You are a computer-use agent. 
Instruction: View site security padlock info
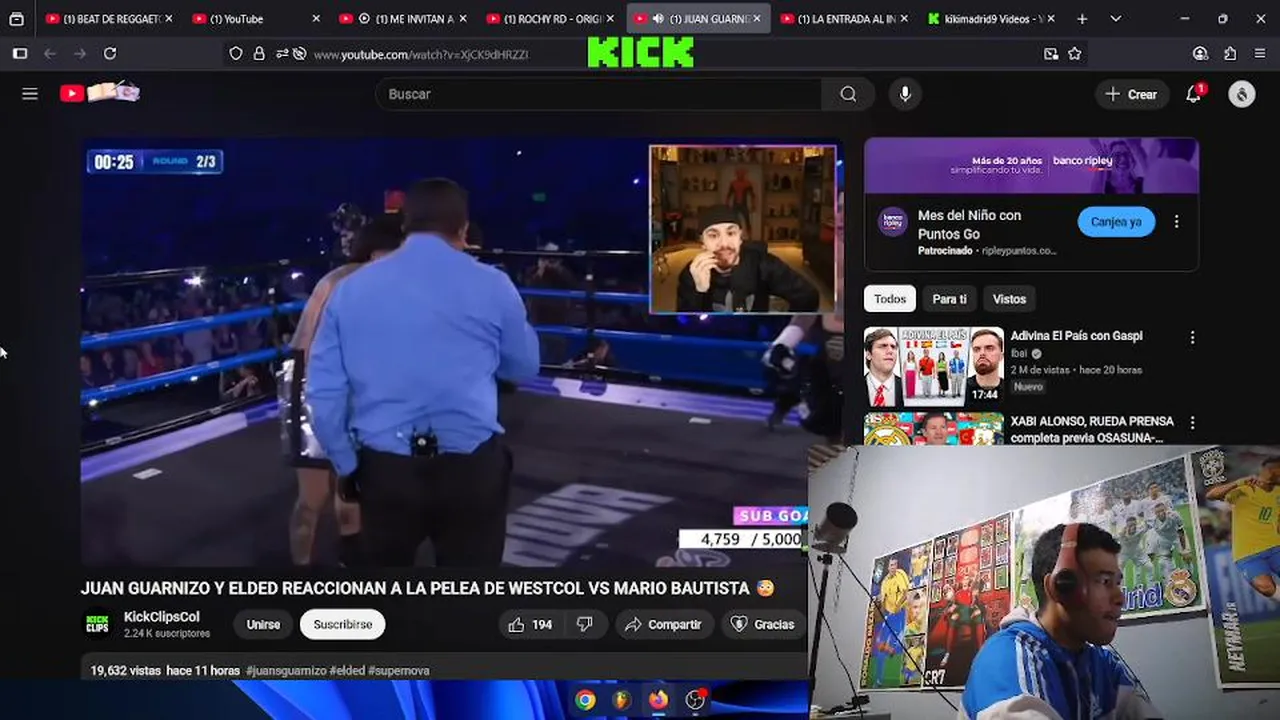(x=259, y=54)
